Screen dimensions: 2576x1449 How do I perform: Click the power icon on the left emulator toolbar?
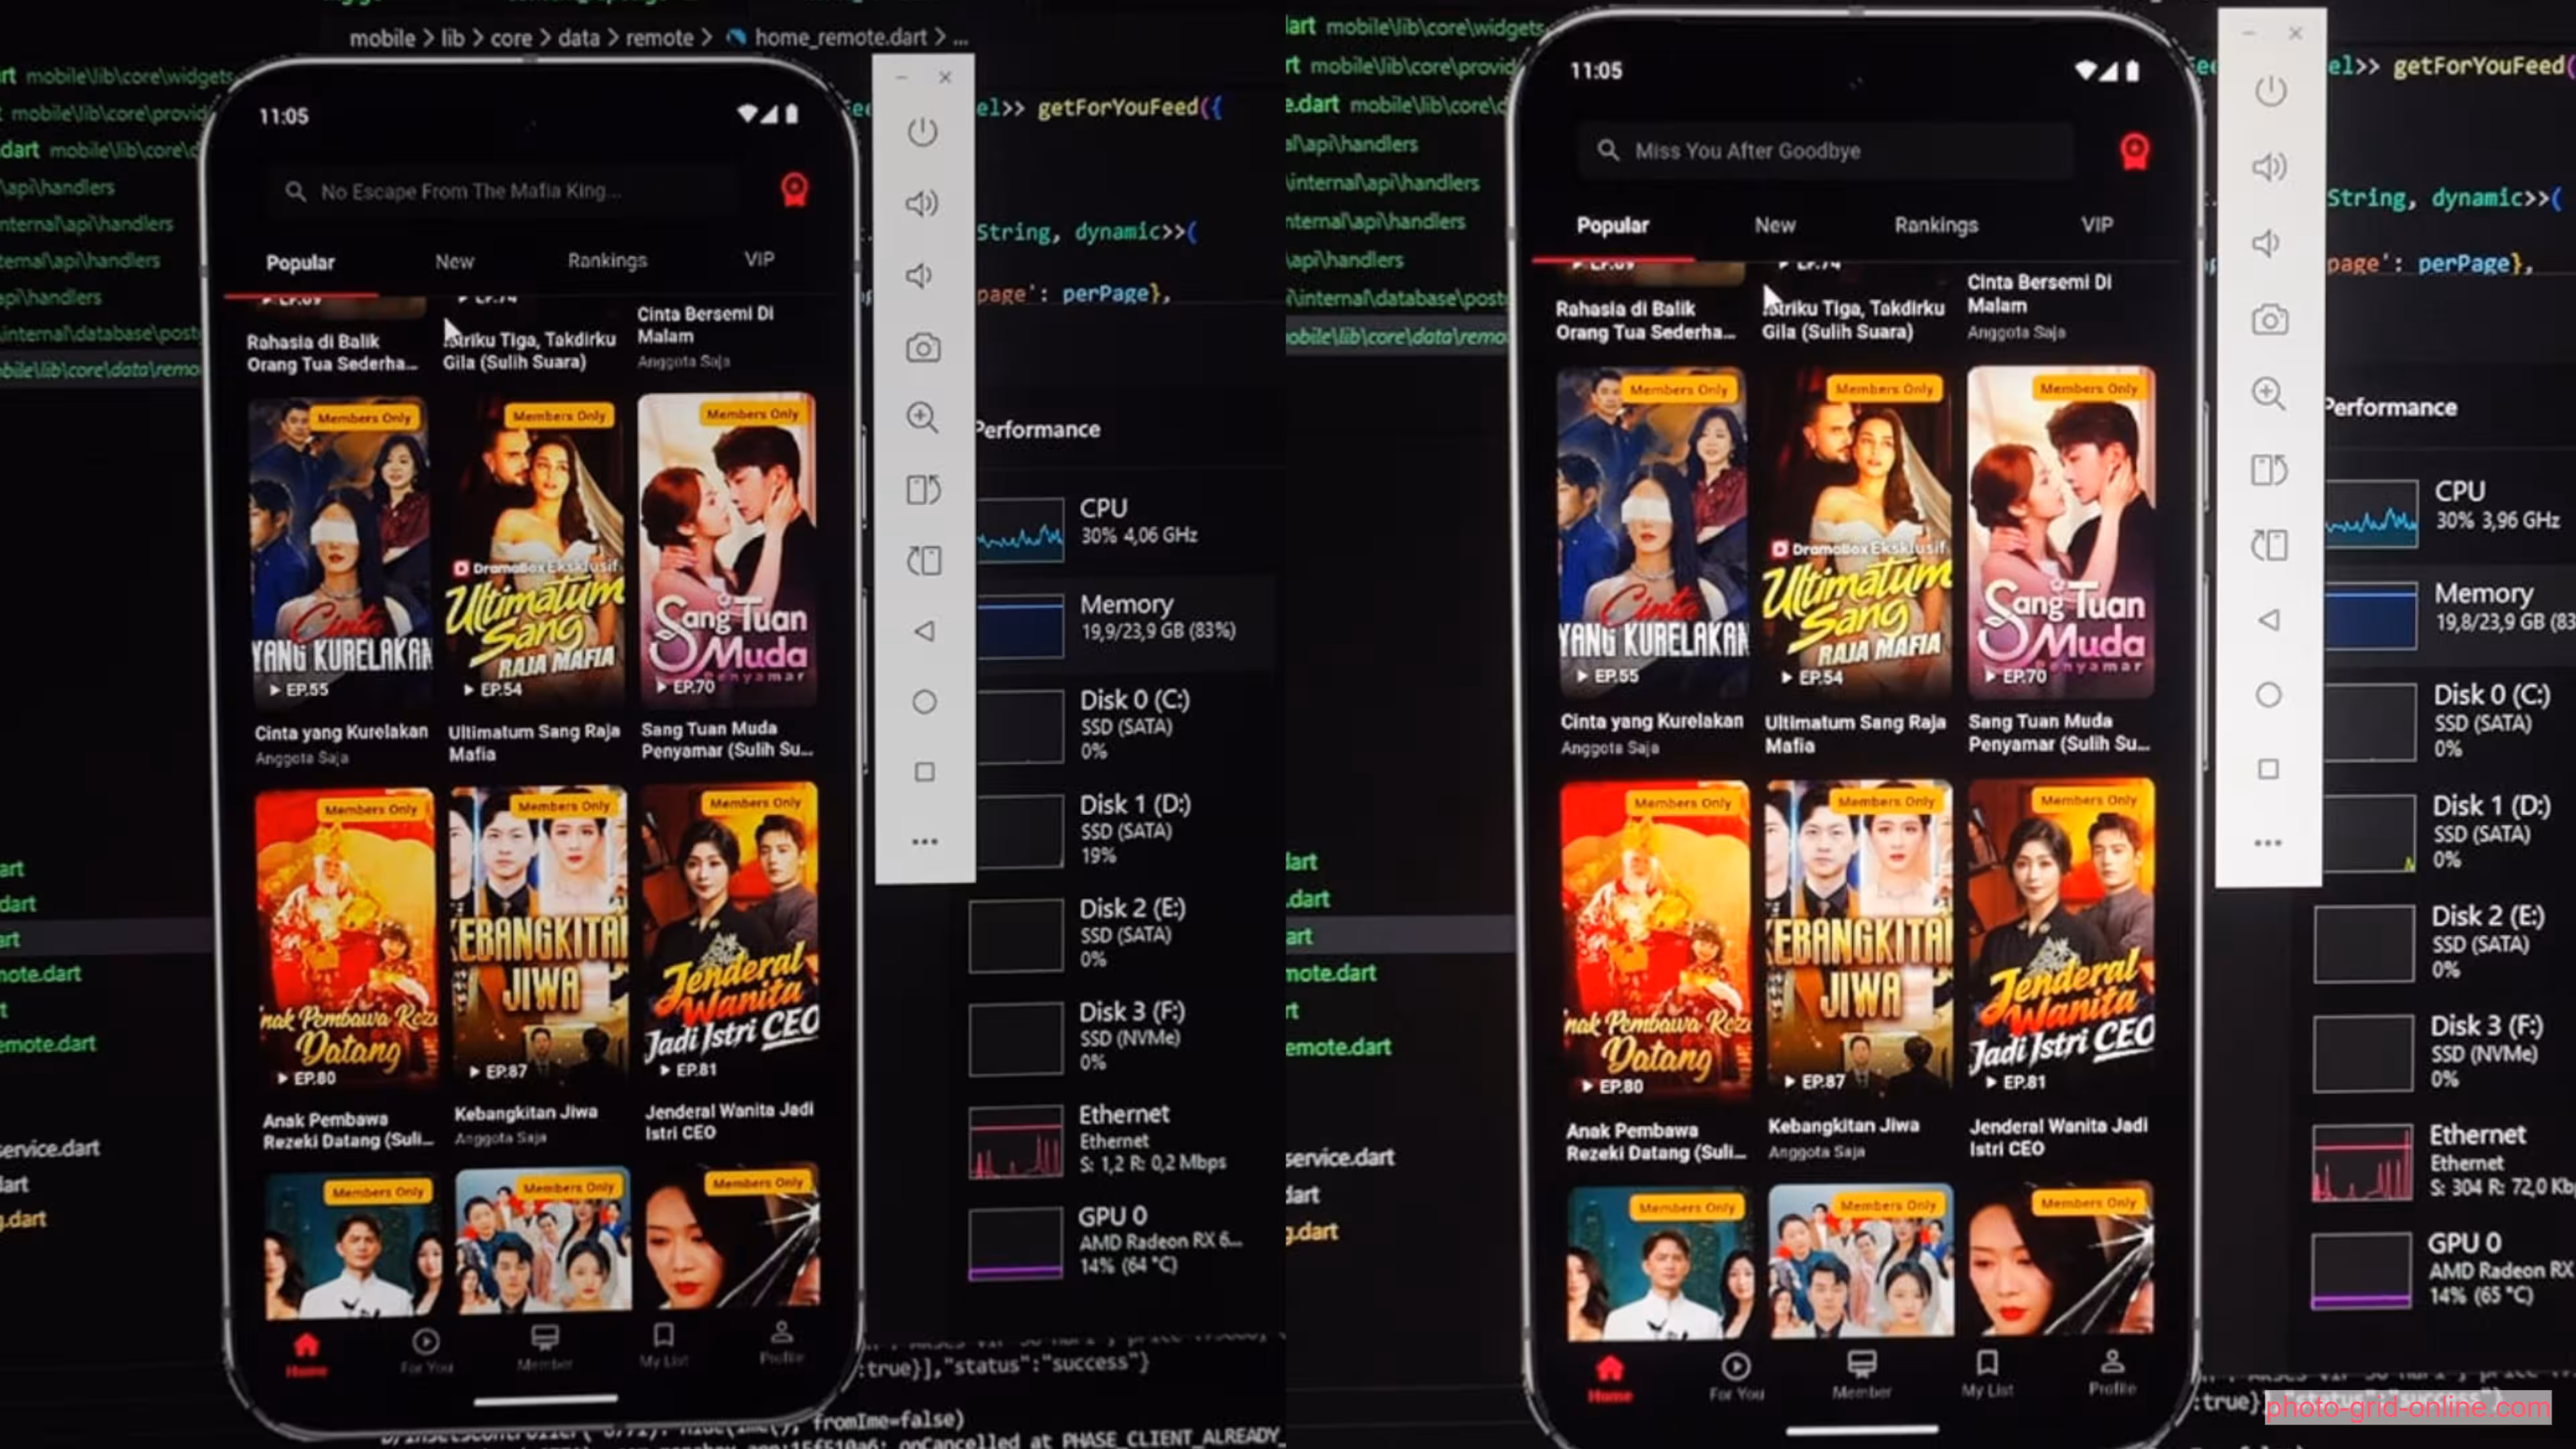[x=922, y=132]
